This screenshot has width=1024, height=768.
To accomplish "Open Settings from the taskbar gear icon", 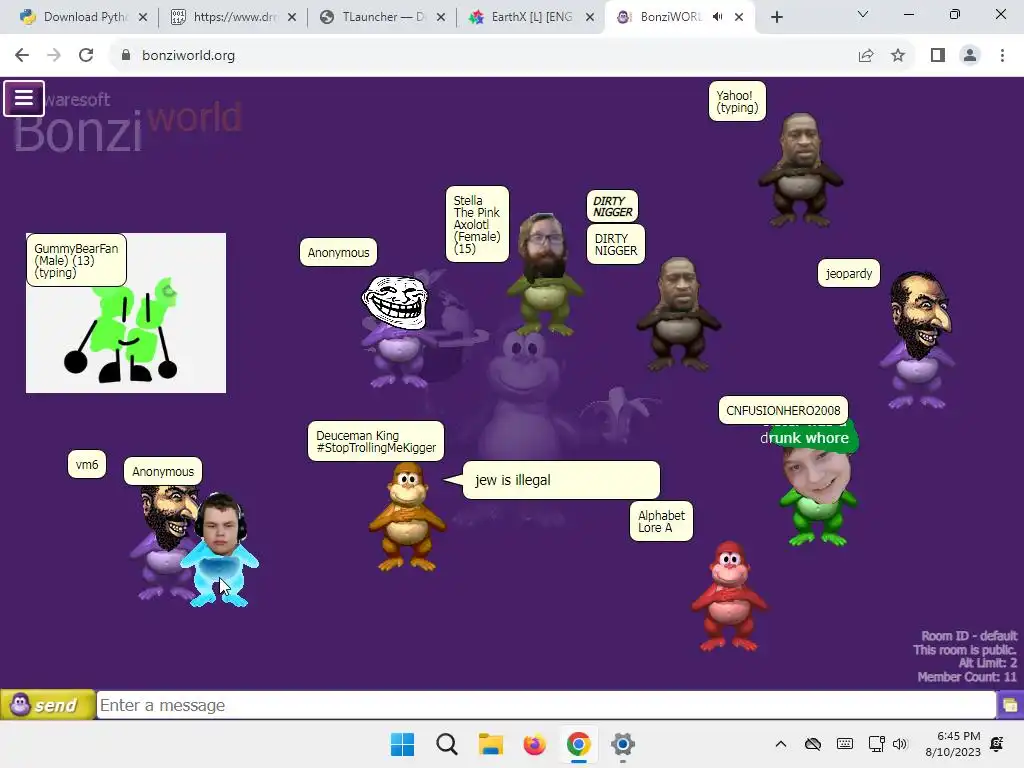I will click(623, 744).
